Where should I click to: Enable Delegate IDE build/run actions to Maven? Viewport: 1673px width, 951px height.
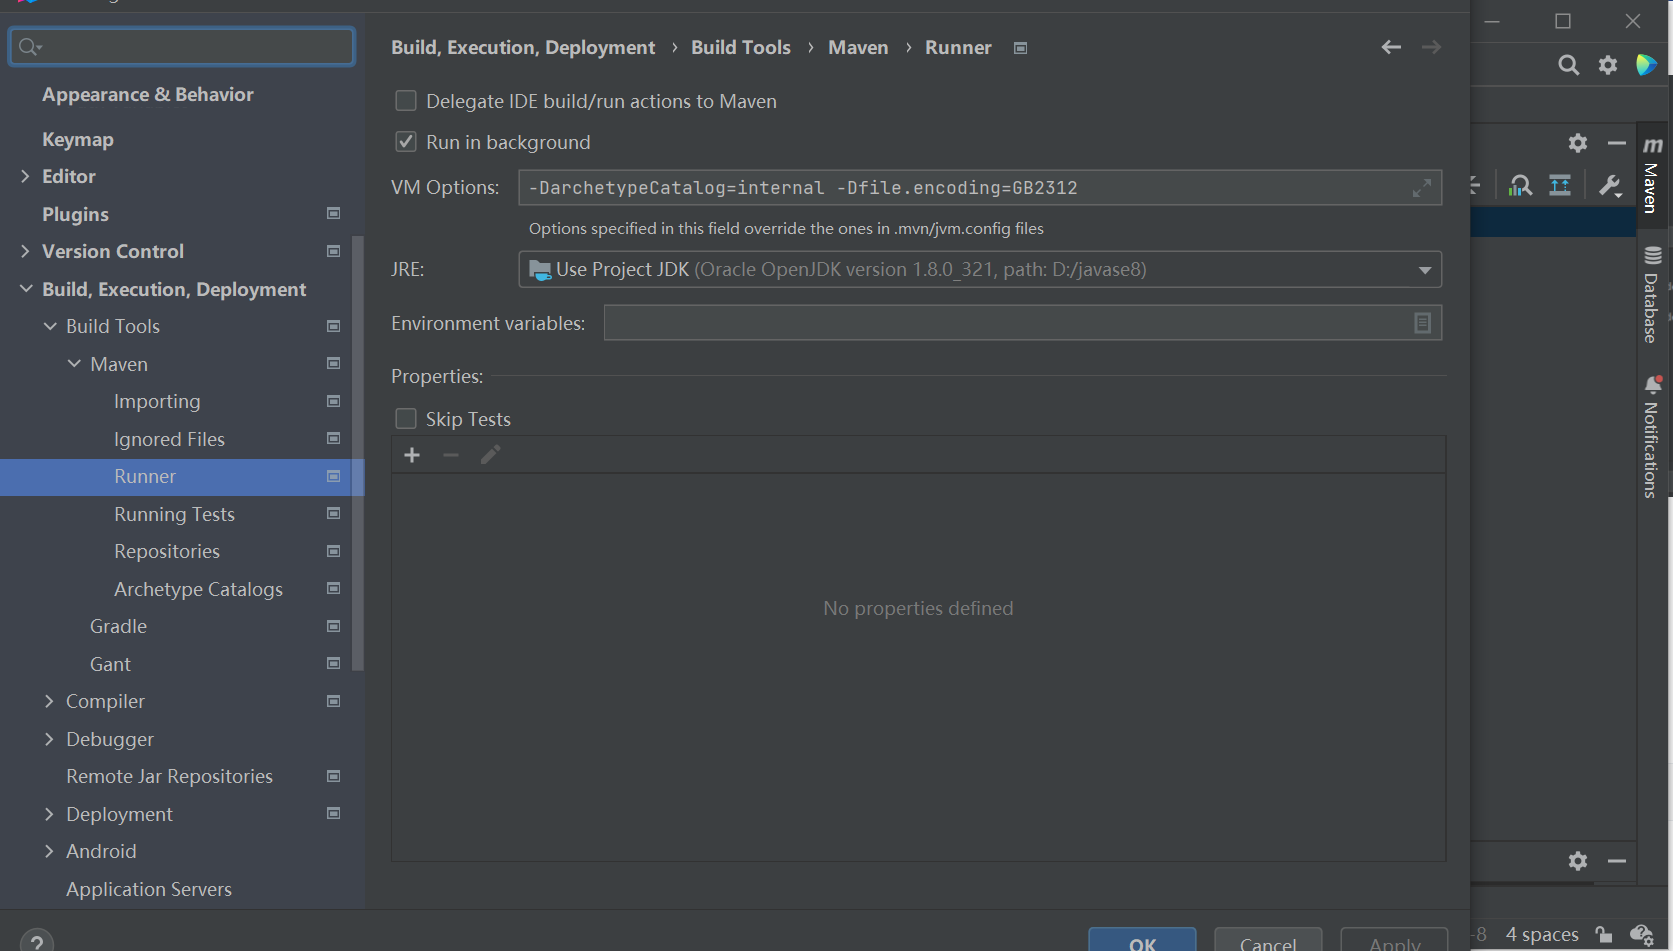pyautogui.click(x=406, y=101)
